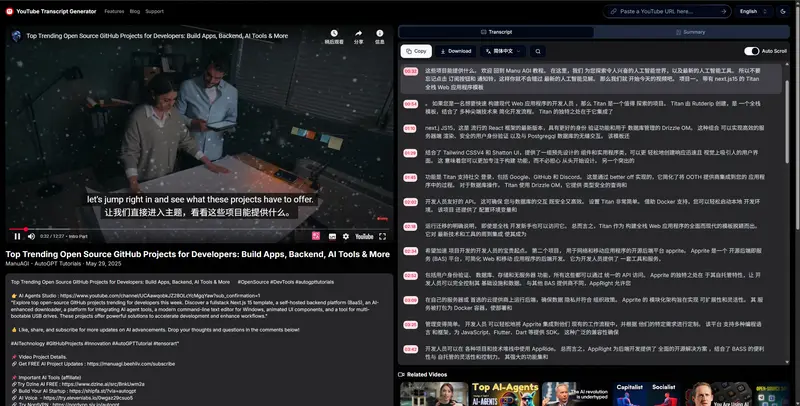Viewport: 800px width, 406px height.
Task: Click the channel avatar in the video header
Action: [x=16, y=36]
